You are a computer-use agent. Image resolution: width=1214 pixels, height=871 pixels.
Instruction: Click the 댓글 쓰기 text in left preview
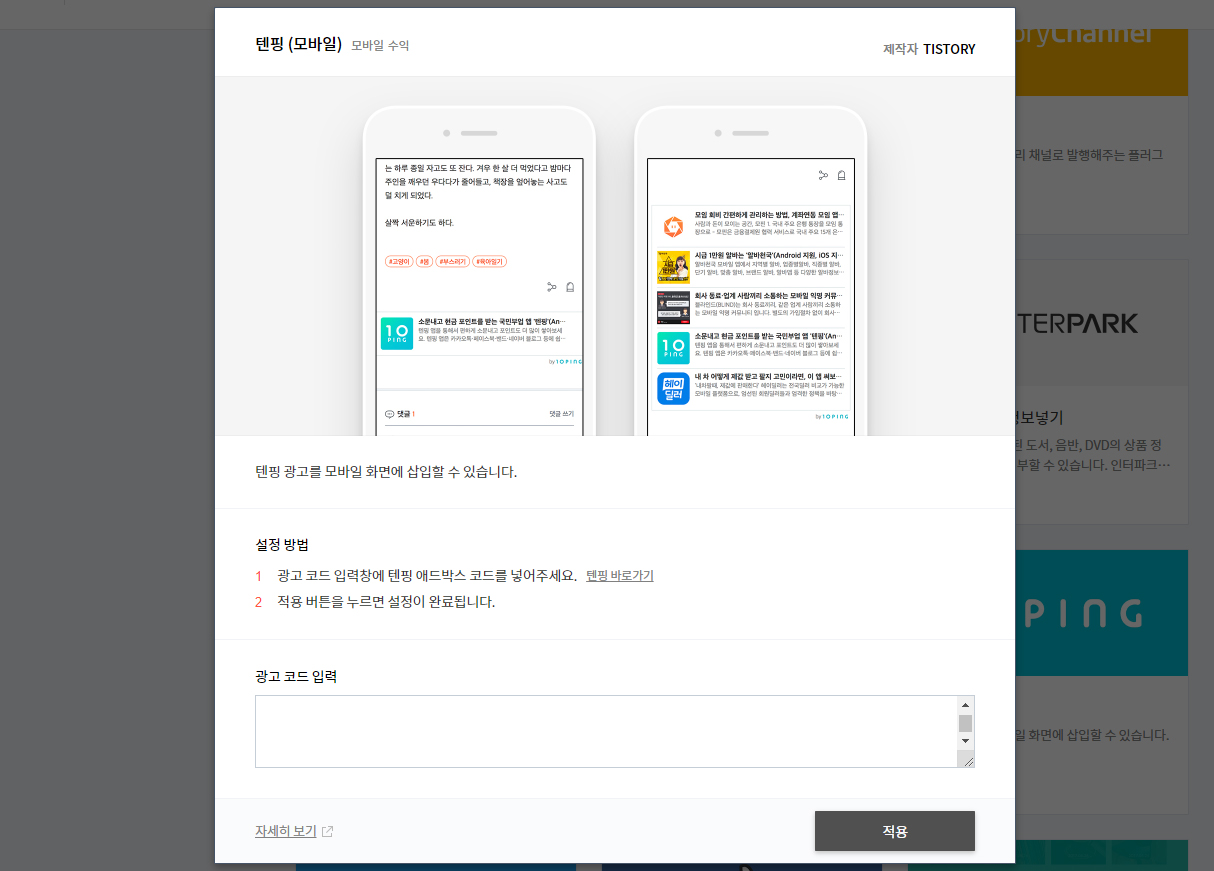[562, 414]
